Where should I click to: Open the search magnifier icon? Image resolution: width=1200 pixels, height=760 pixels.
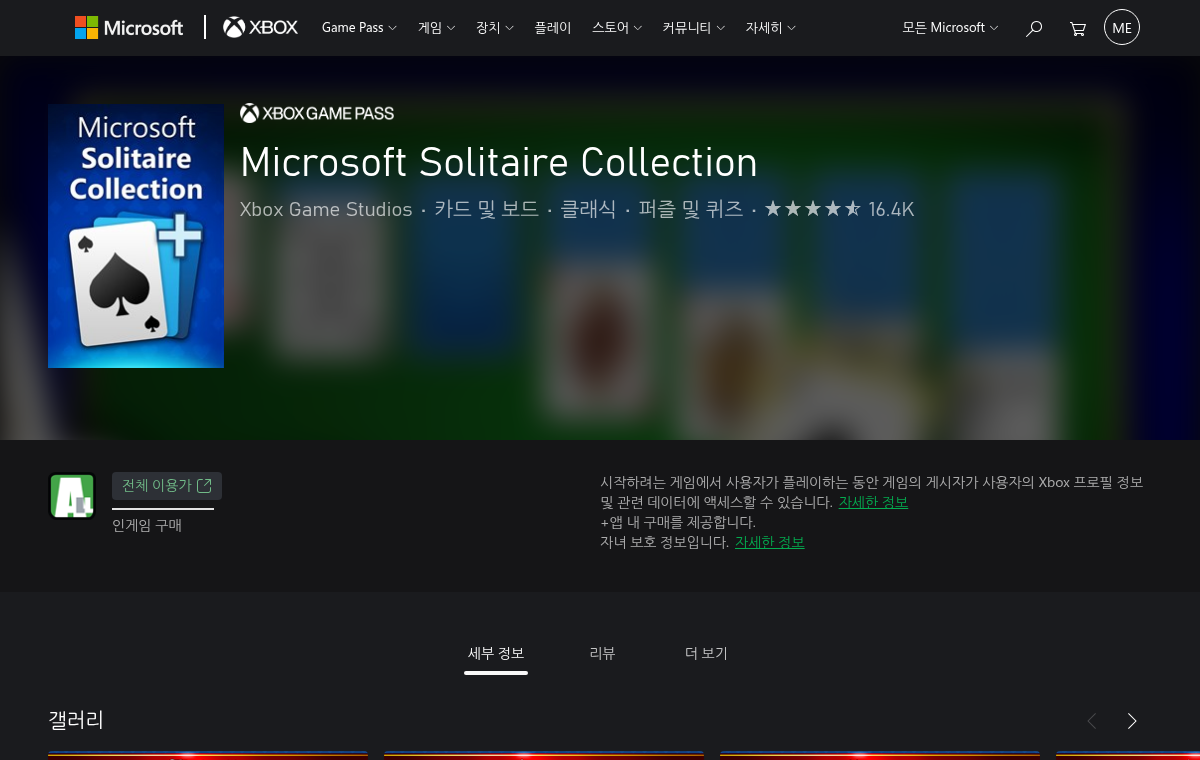[x=1034, y=28]
